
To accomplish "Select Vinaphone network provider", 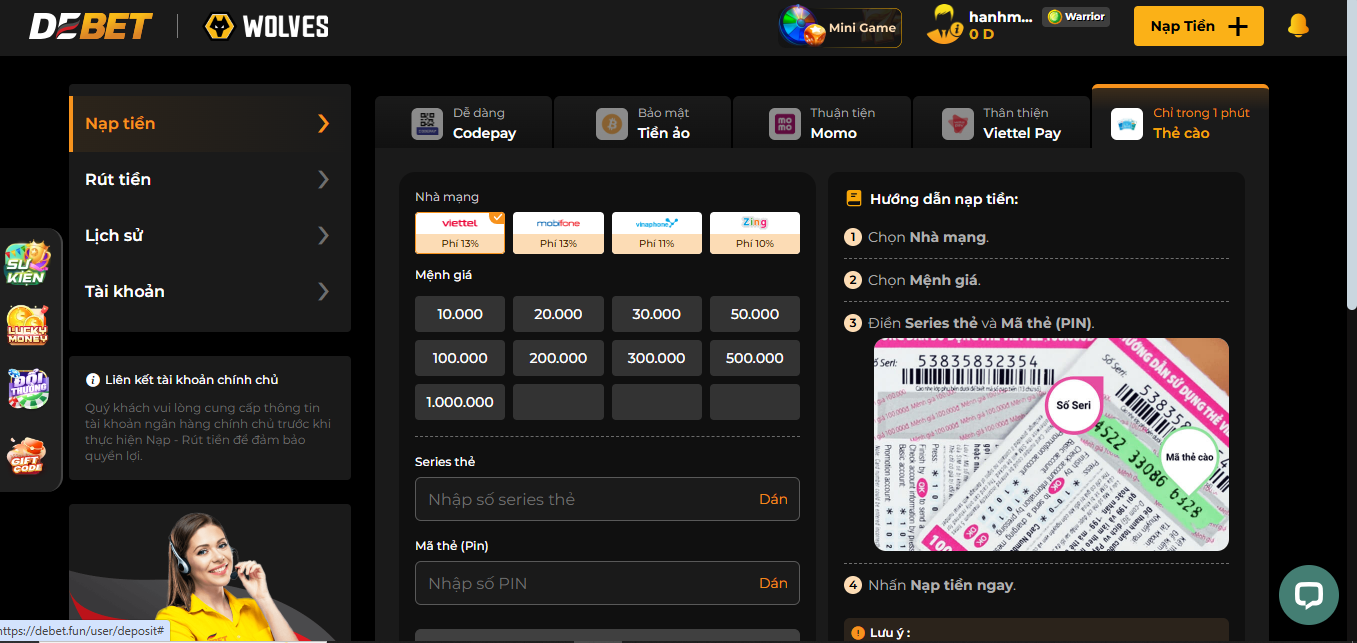I will (x=656, y=233).
